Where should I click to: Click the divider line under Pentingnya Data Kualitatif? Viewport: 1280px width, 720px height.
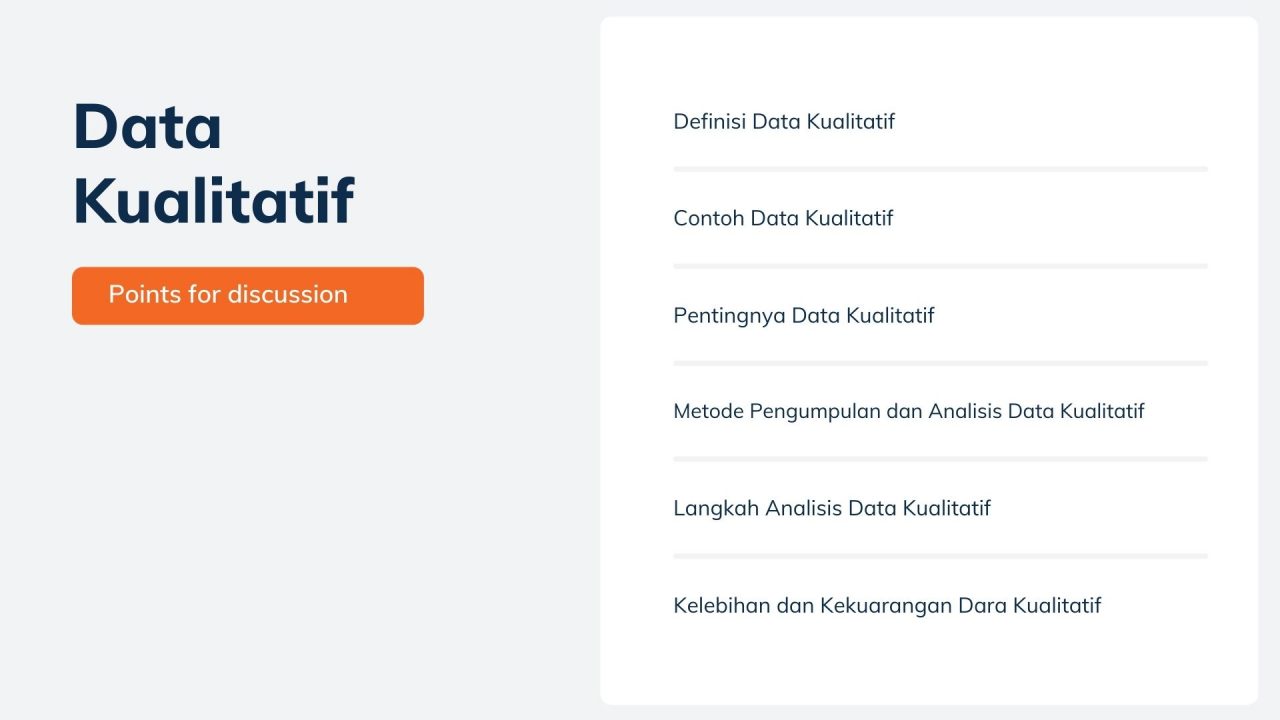(940, 363)
